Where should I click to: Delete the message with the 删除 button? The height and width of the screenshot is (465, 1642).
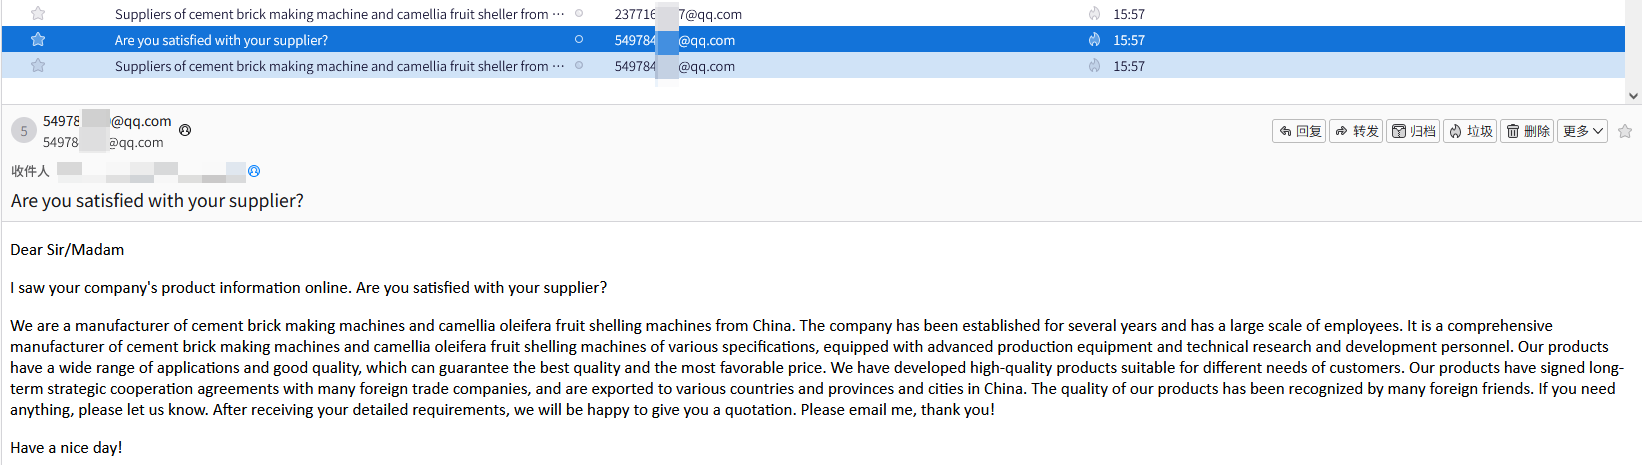(x=1527, y=131)
